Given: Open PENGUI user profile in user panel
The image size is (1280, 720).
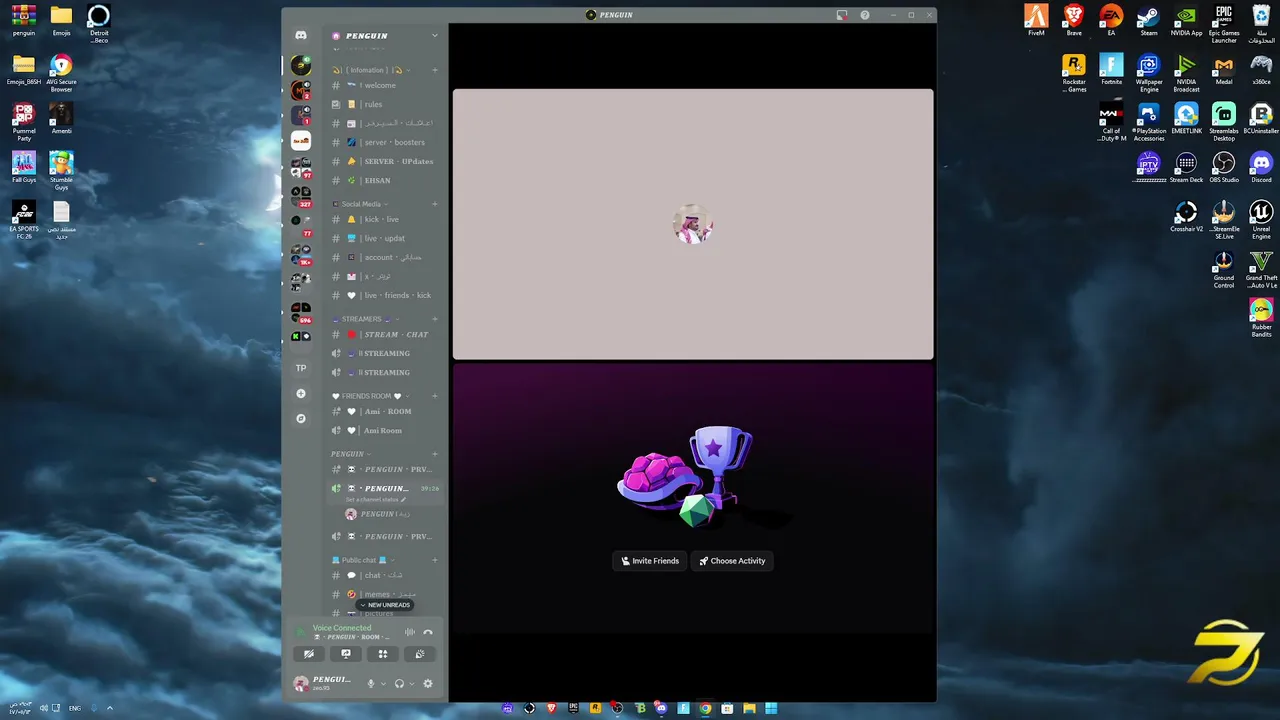Looking at the screenshot, I should (x=325, y=684).
